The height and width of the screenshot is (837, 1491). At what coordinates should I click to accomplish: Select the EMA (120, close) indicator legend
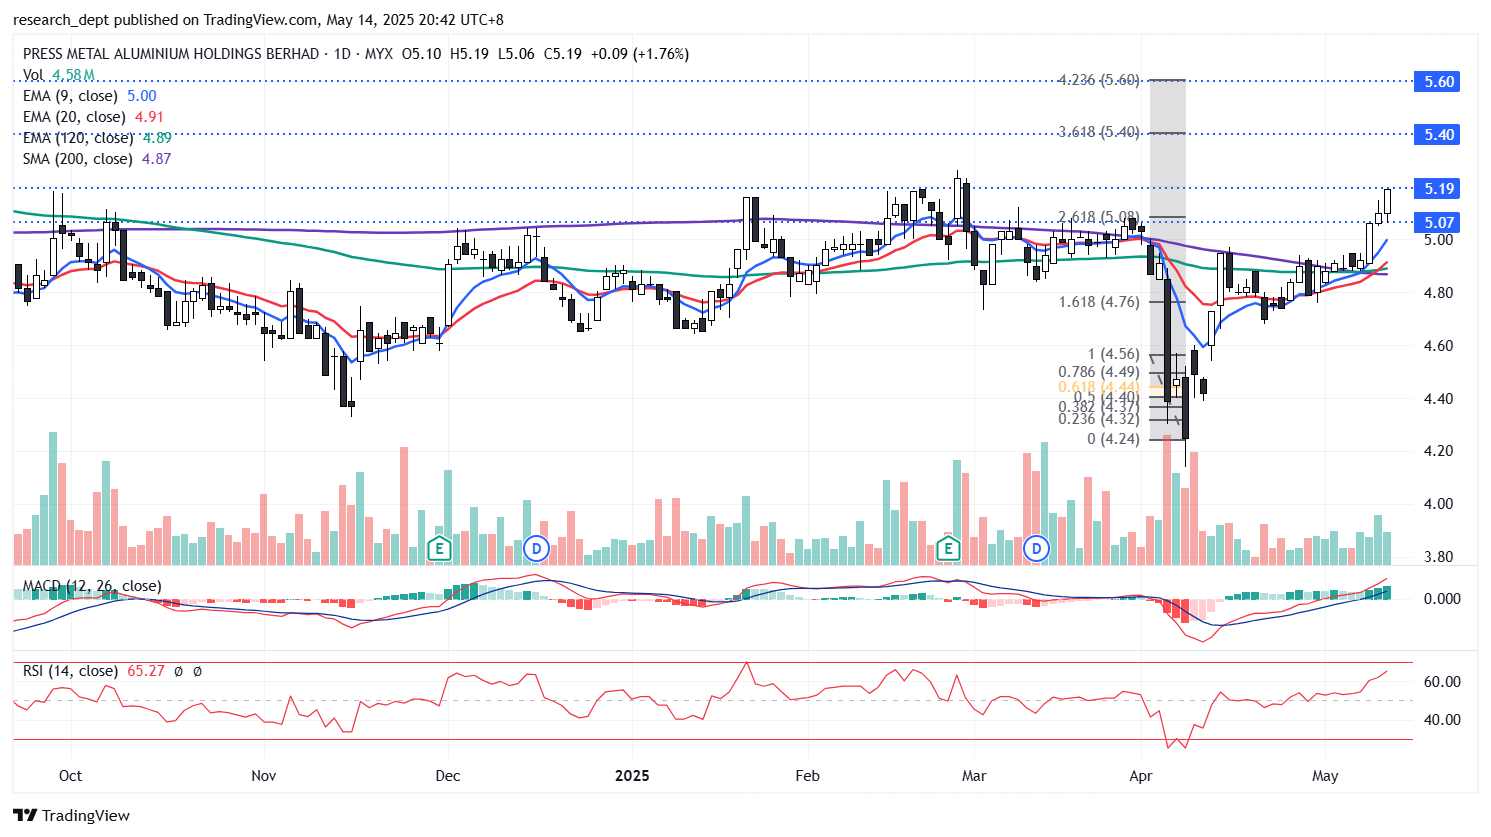97,138
